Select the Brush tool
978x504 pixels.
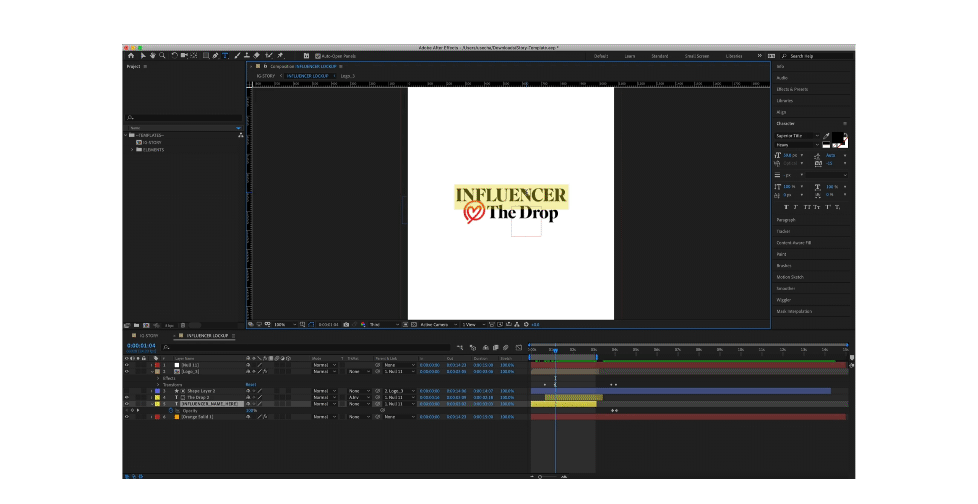pyautogui.click(x=237, y=56)
